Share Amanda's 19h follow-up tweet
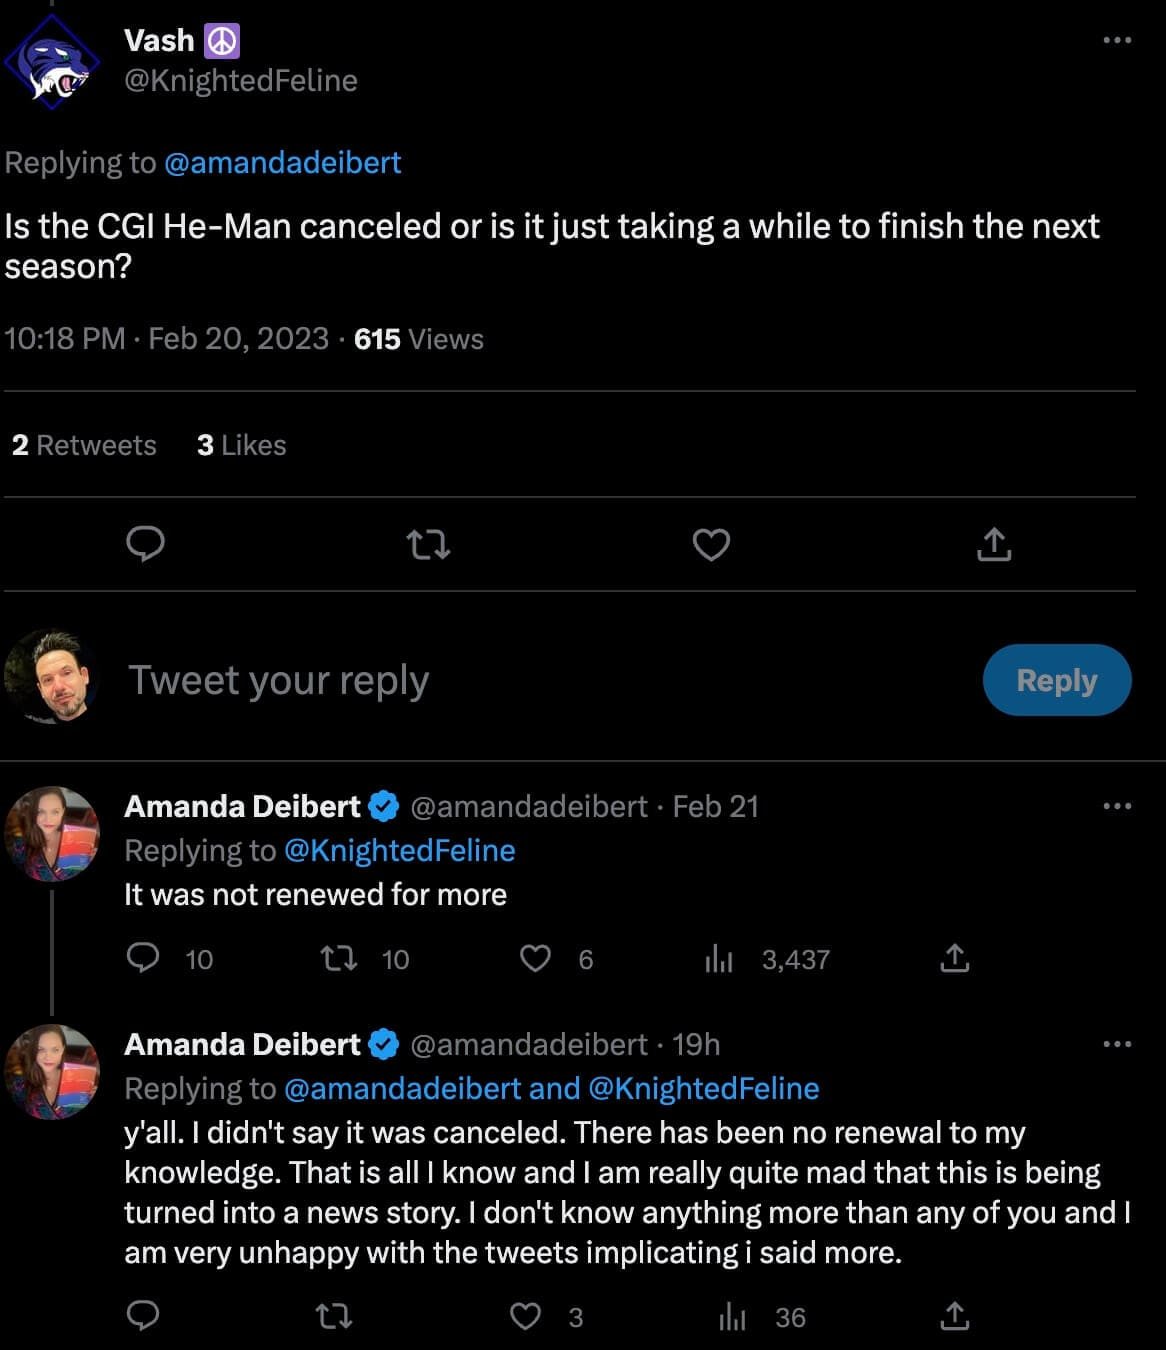The width and height of the screenshot is (1166, 1350). click(954, 1316)
